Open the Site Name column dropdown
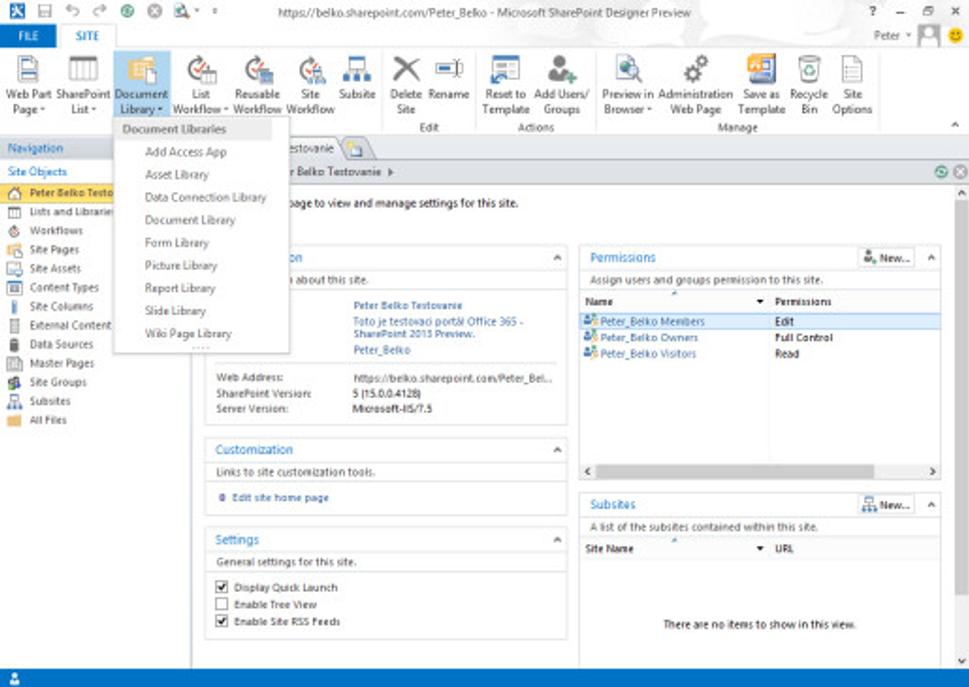This screenshot has width=969, height=687. [x=760, y=549]
